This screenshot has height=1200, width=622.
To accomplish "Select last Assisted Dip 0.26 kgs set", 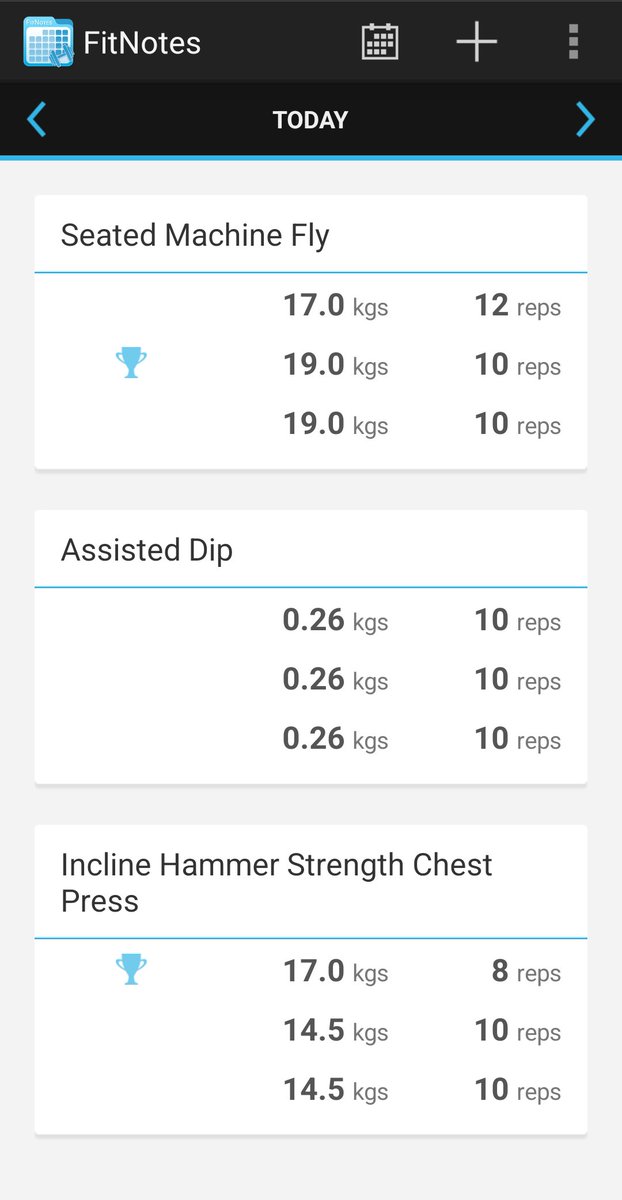I will pos(311,739).
